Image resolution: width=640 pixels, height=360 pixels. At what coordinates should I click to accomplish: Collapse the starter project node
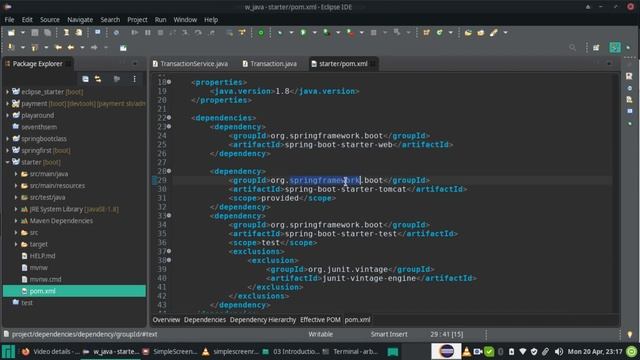click(x=7, y=162)
